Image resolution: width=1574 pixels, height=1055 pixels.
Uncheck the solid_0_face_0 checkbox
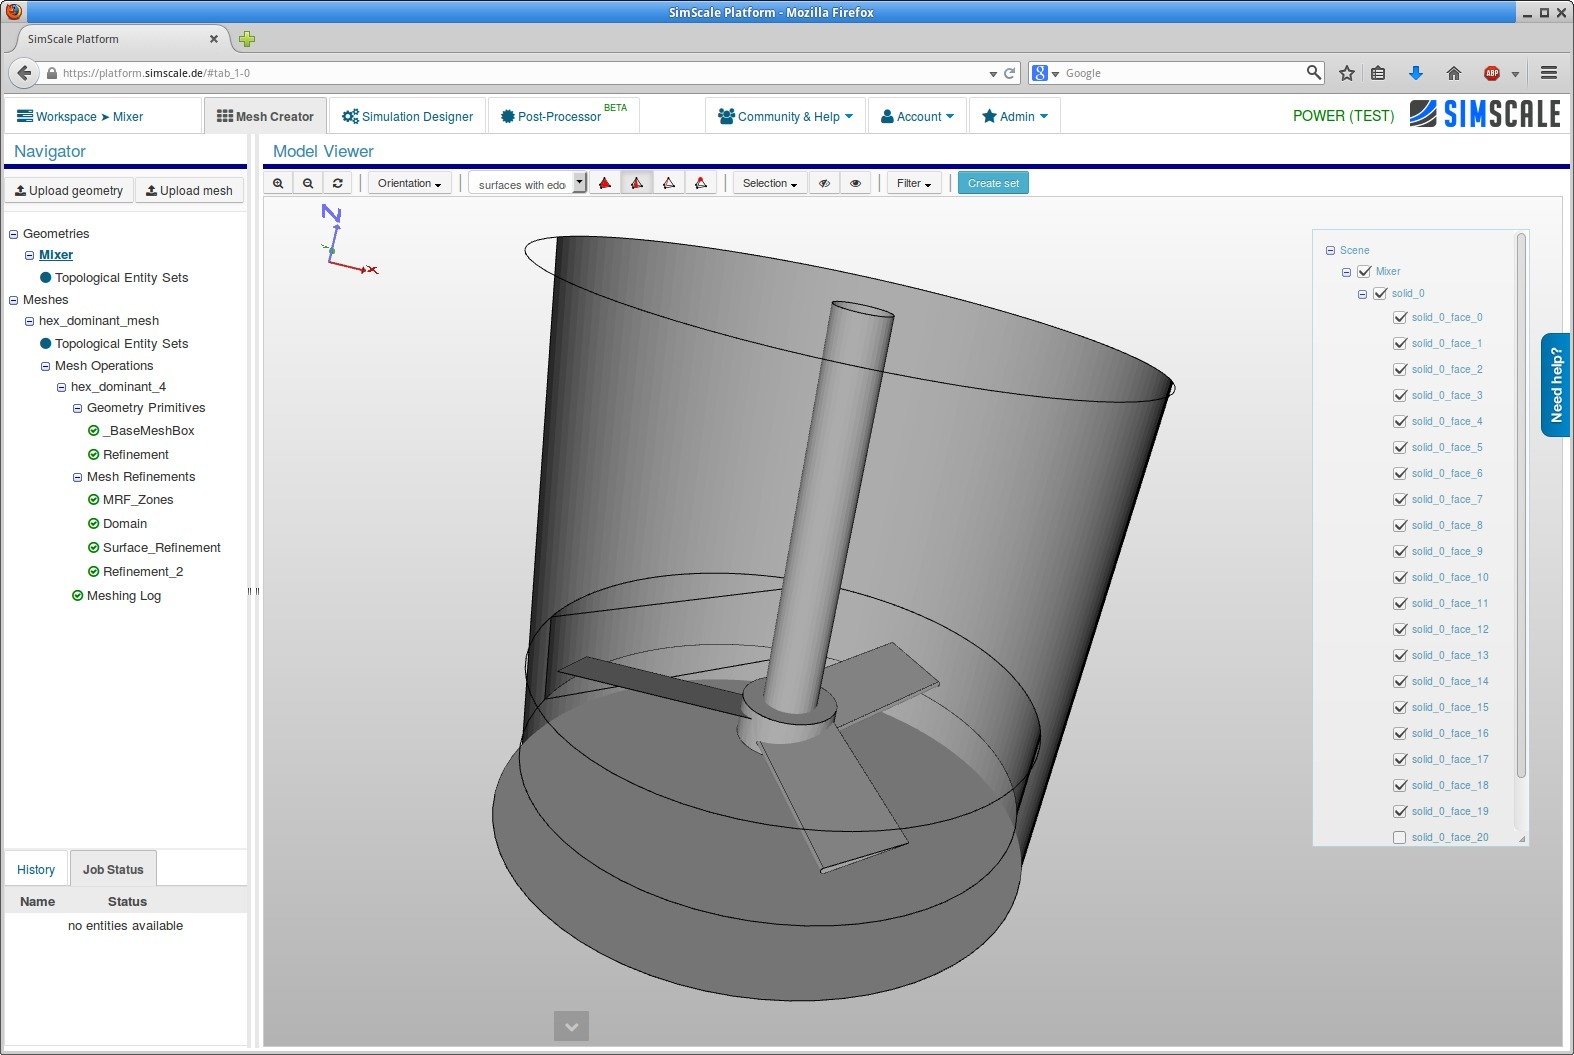pyautogui.click(x=1400, y=318)
